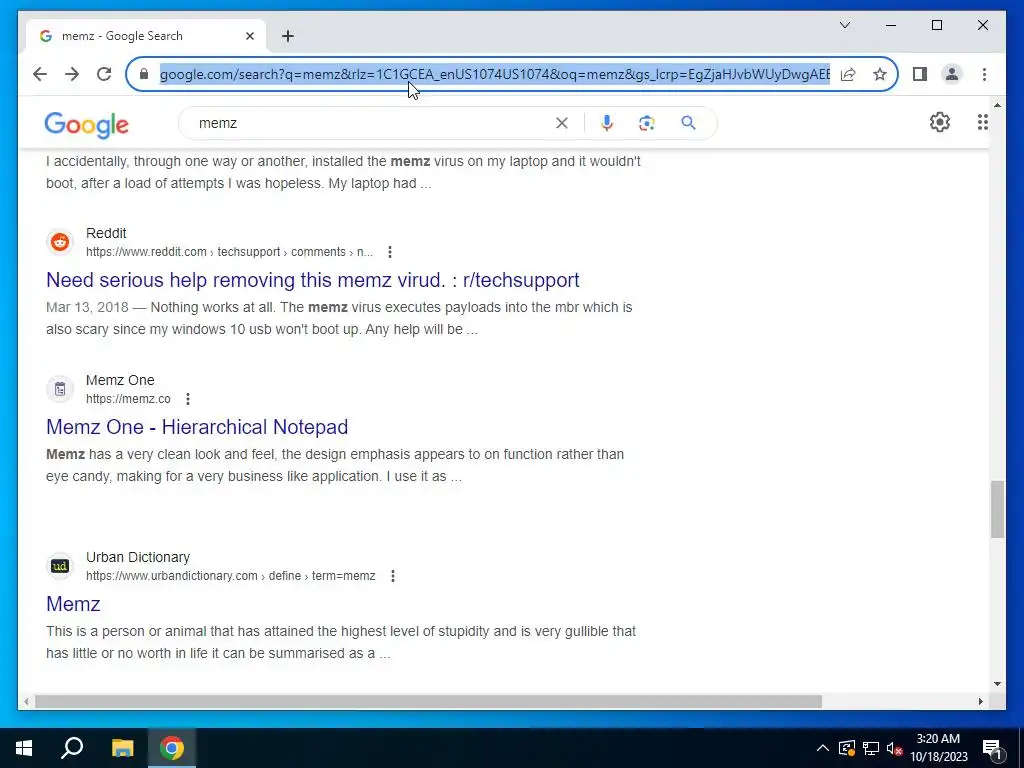1024x768 pixels.
Task: Open the security tray icon with warning badge
Action: pos(846,748)
